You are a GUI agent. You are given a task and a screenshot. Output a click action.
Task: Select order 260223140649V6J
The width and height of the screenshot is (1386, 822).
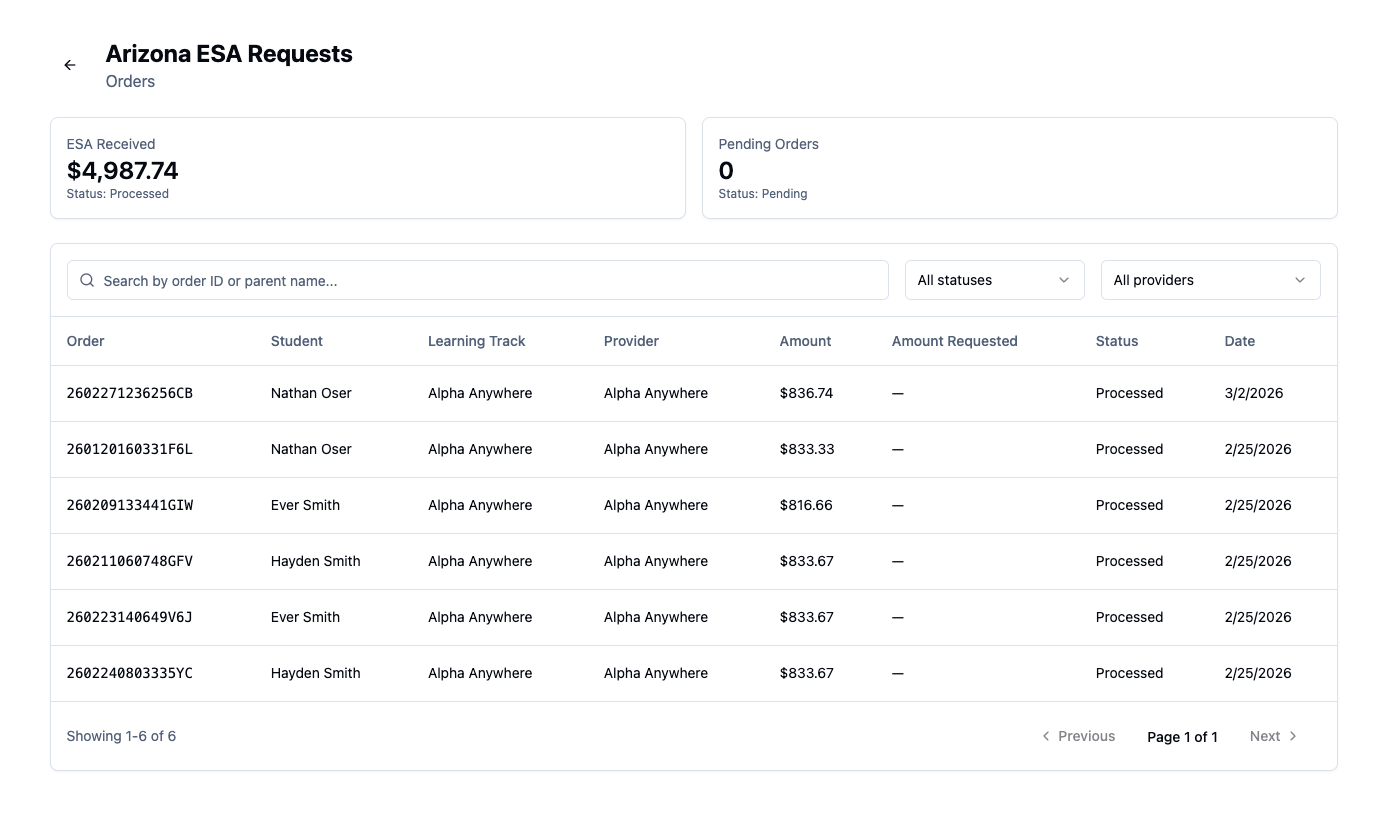(x=130, y=617)
